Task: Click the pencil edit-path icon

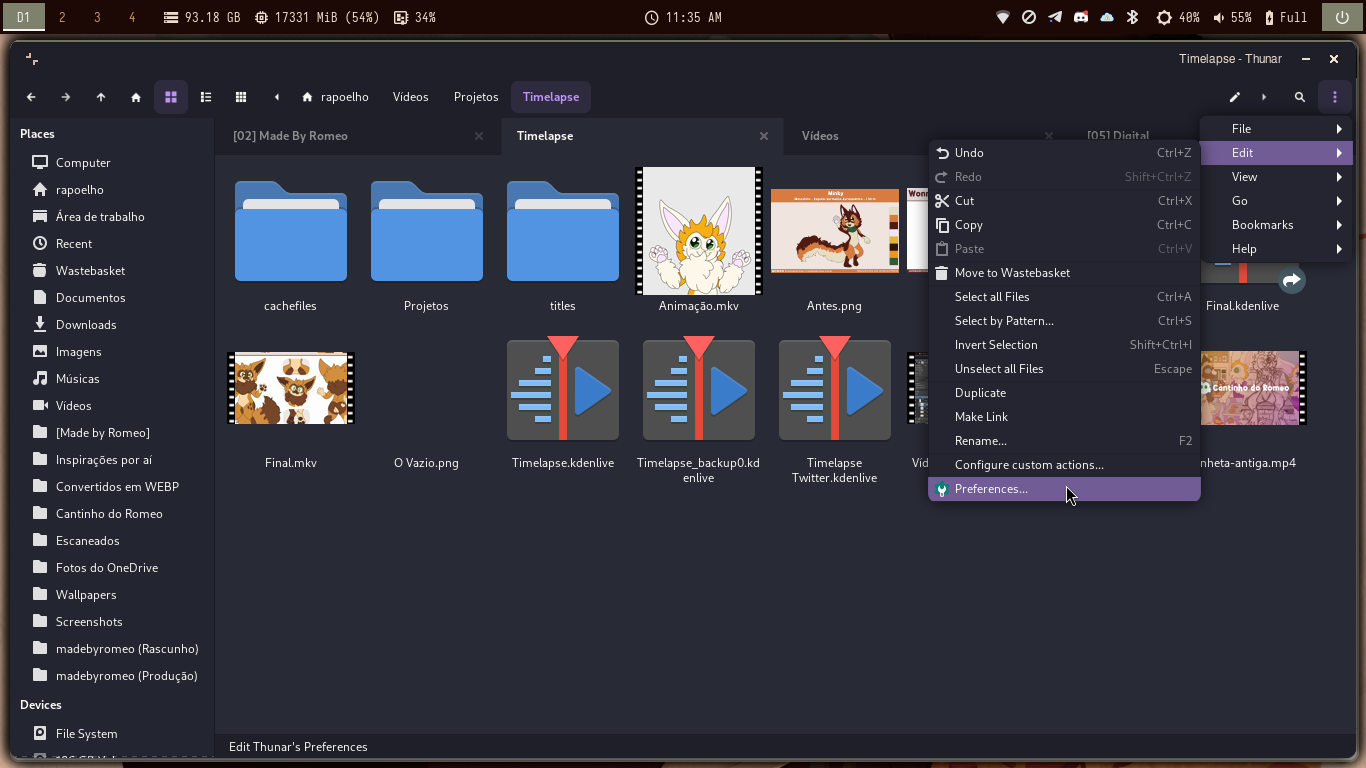Action: point(1235,97)
